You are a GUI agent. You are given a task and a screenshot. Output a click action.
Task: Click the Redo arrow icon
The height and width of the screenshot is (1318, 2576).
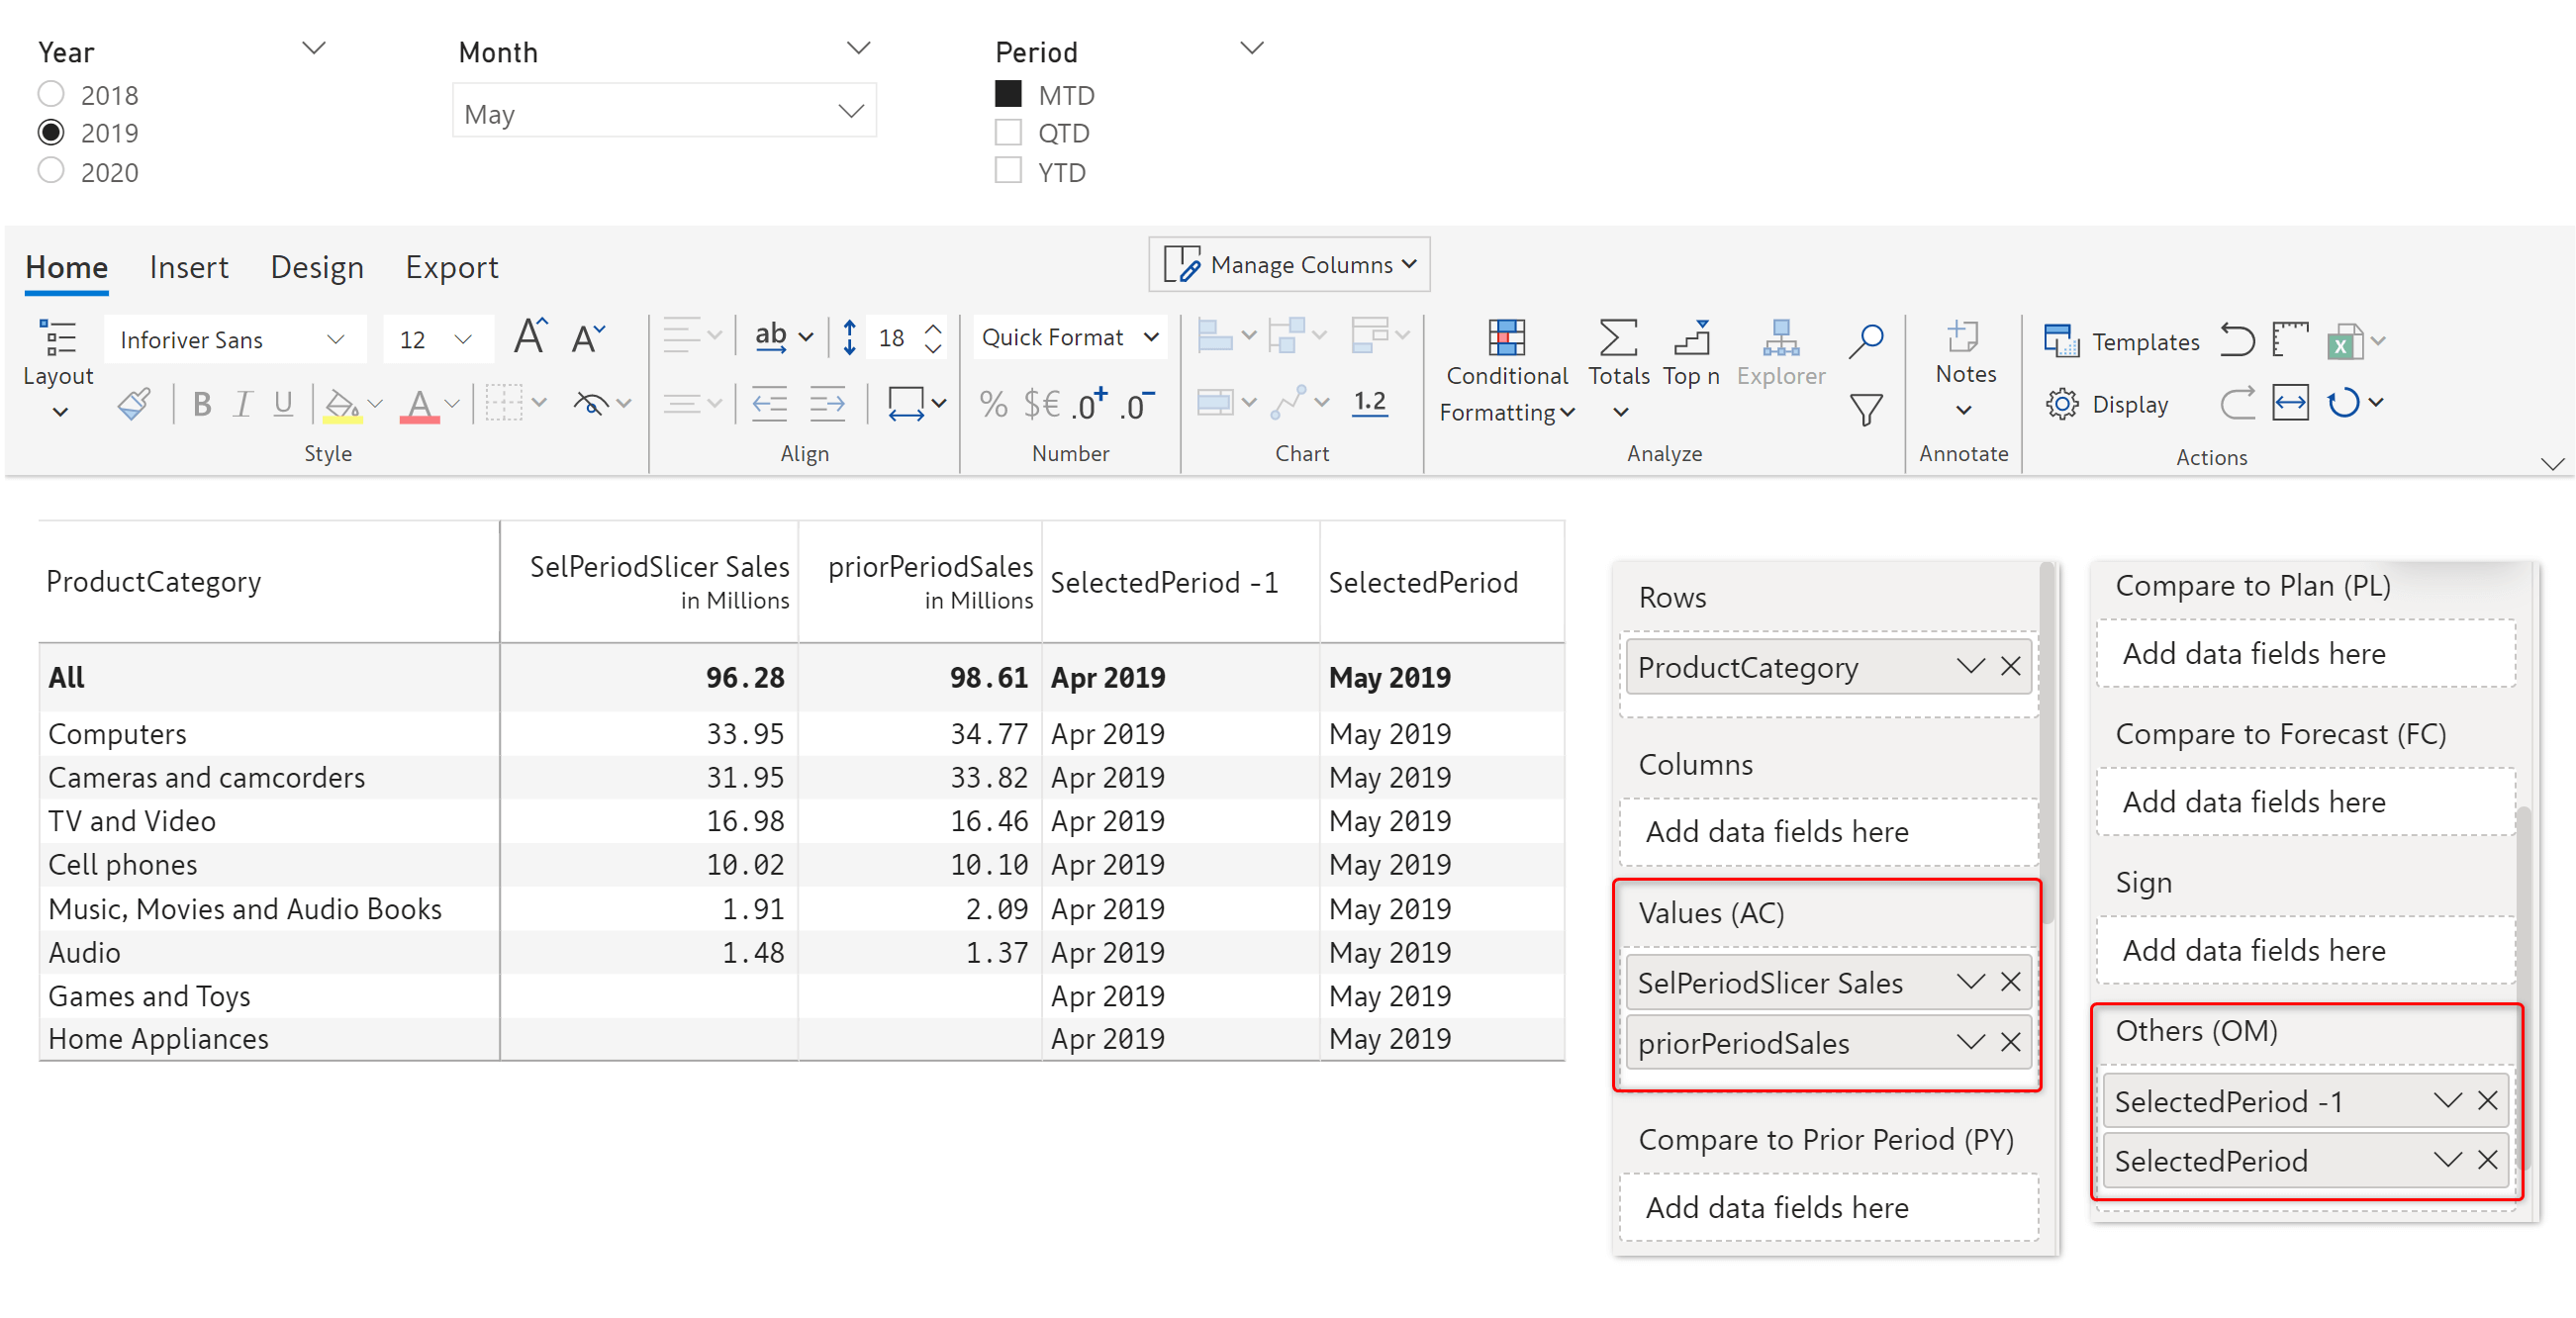[2238, 403]
